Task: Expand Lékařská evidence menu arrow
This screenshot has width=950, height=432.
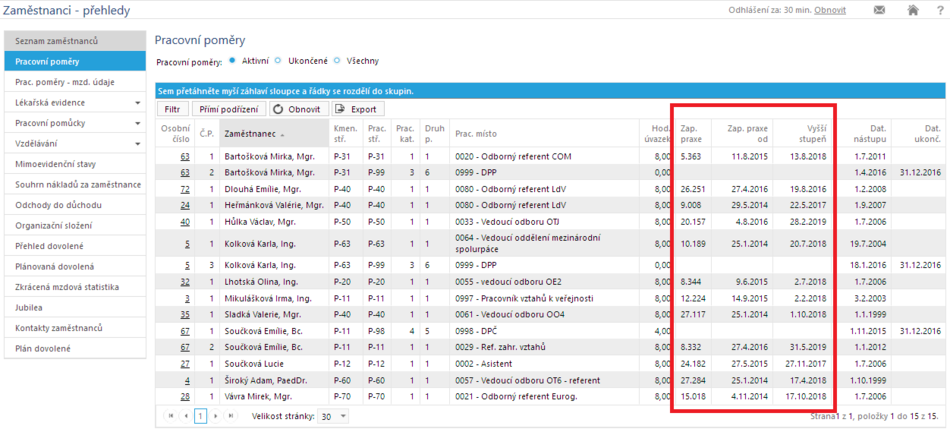Action: [138, 103]
